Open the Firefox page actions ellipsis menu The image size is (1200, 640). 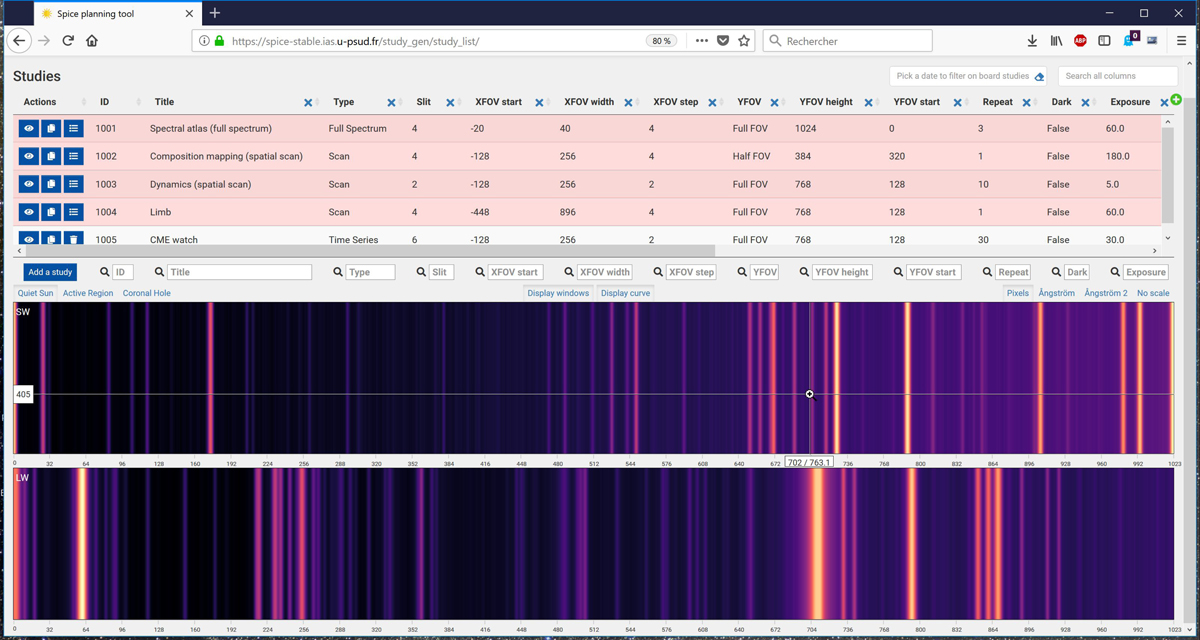(x=701, y=41)
